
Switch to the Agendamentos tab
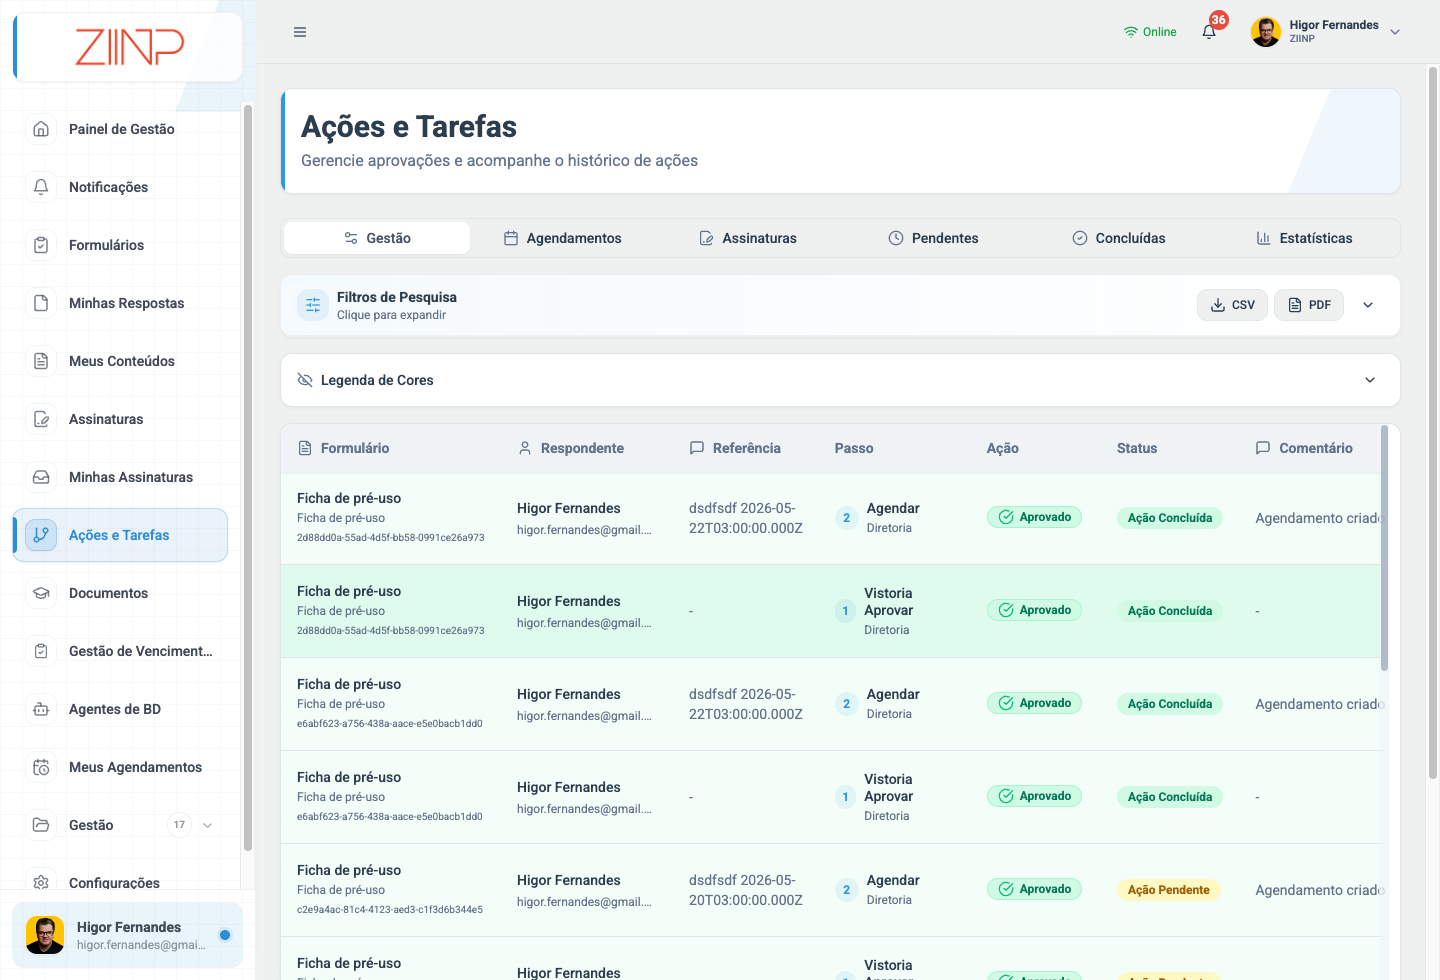[562, 238]
